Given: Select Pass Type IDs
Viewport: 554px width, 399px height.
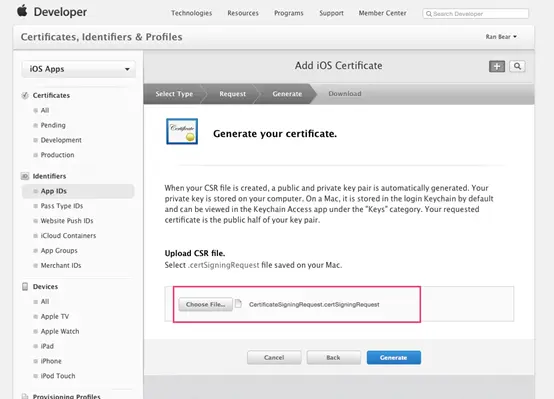Looking at the screenshot, I should click(x=62, y=206).
